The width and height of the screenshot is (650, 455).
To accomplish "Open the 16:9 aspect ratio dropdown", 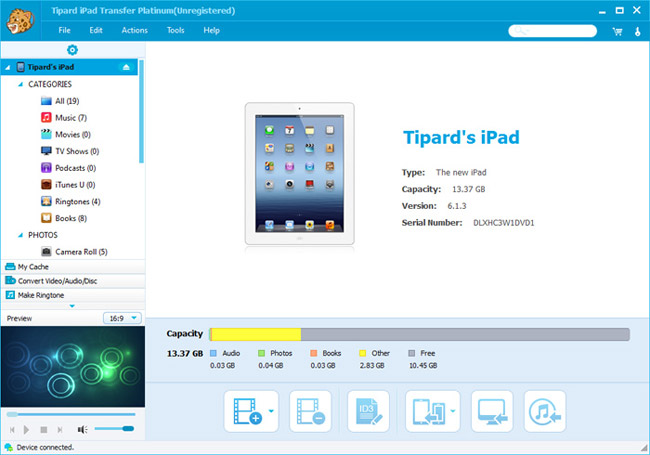I will point(122,318).
